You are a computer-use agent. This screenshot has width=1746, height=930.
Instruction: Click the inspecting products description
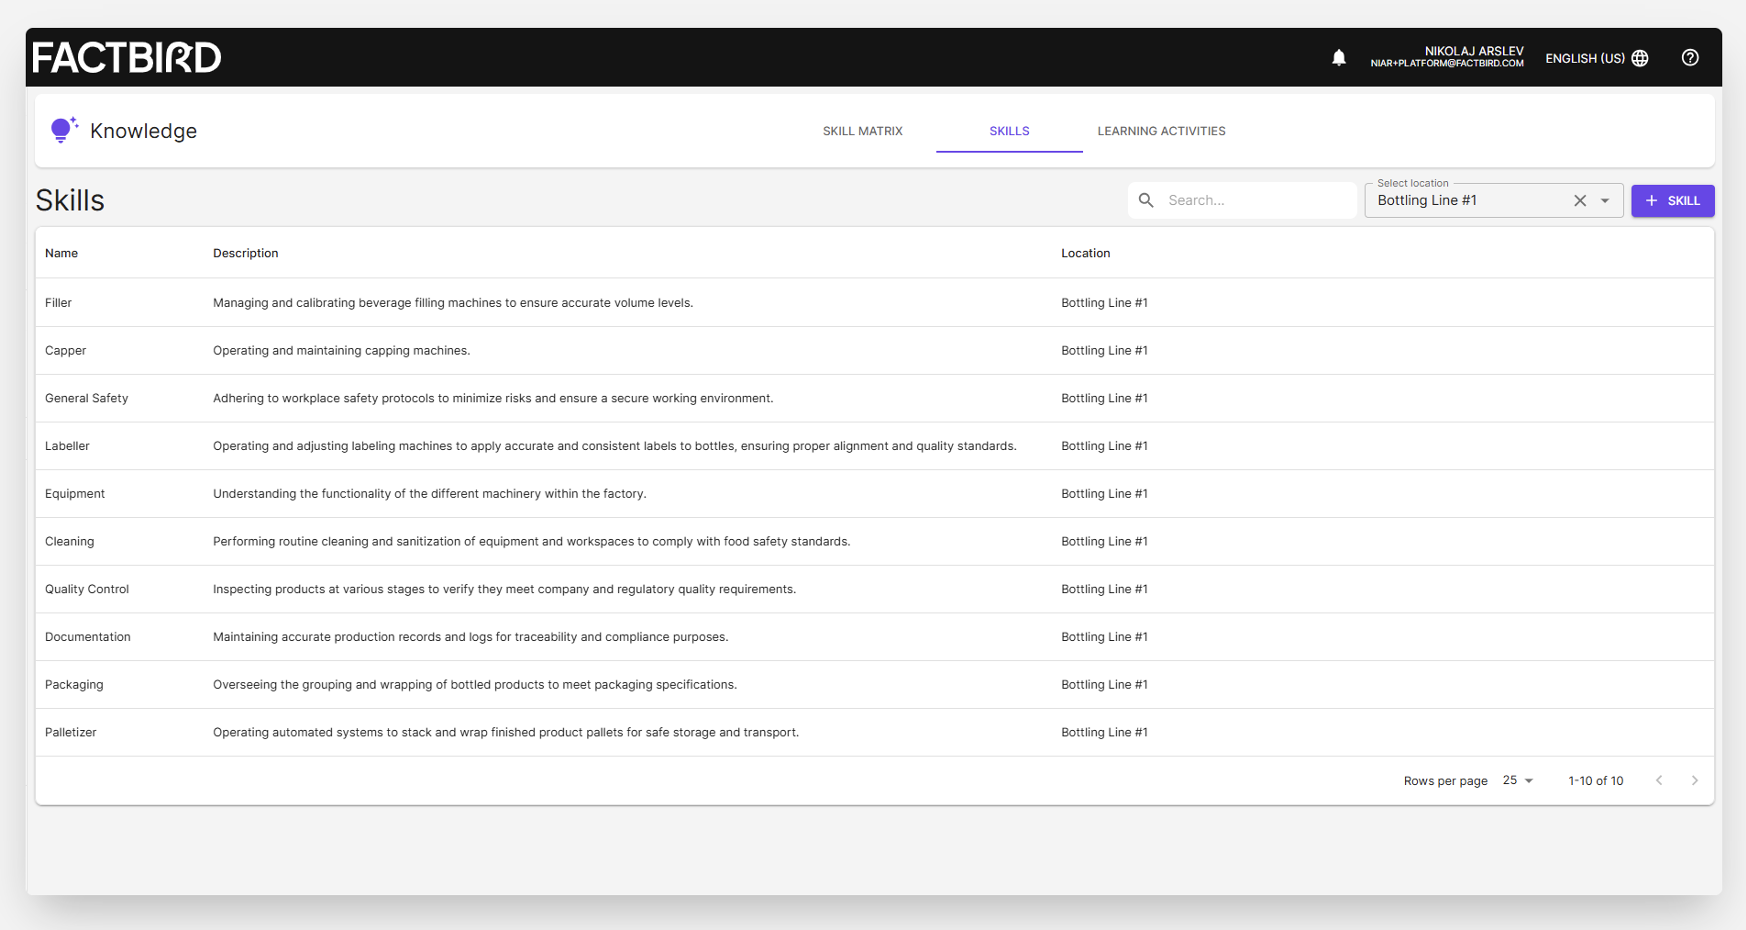tap(505, 589)
